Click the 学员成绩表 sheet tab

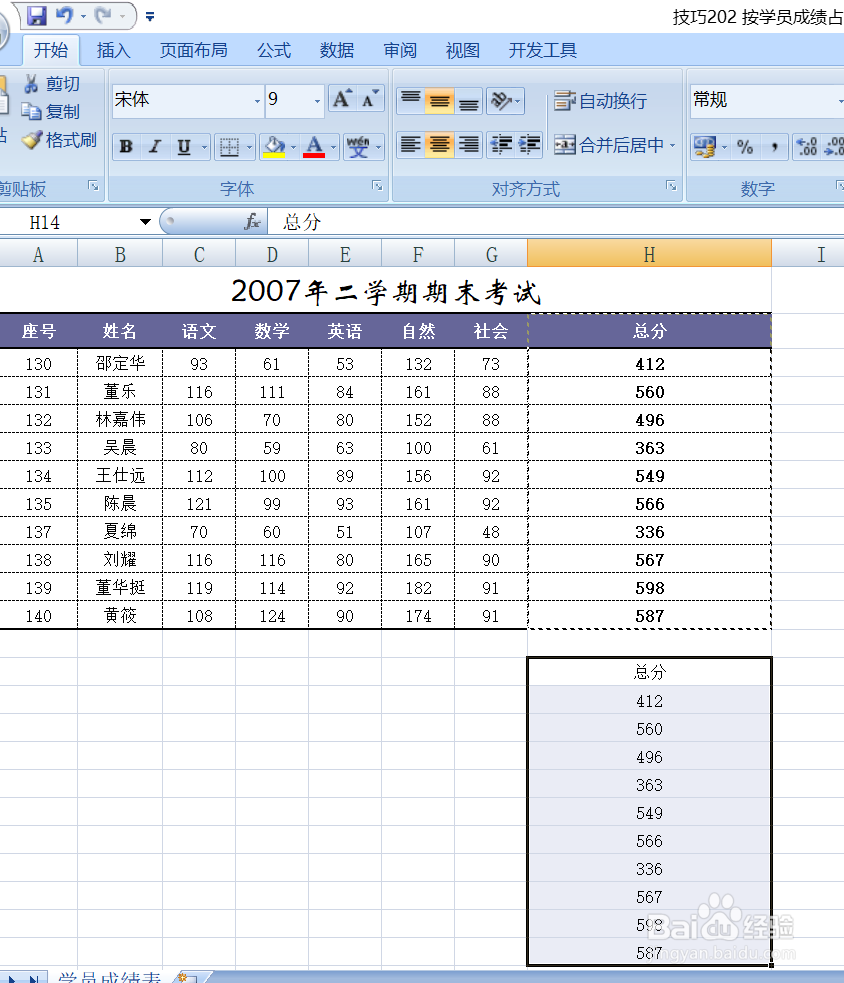pyautogui.click(x=109, y=977)
